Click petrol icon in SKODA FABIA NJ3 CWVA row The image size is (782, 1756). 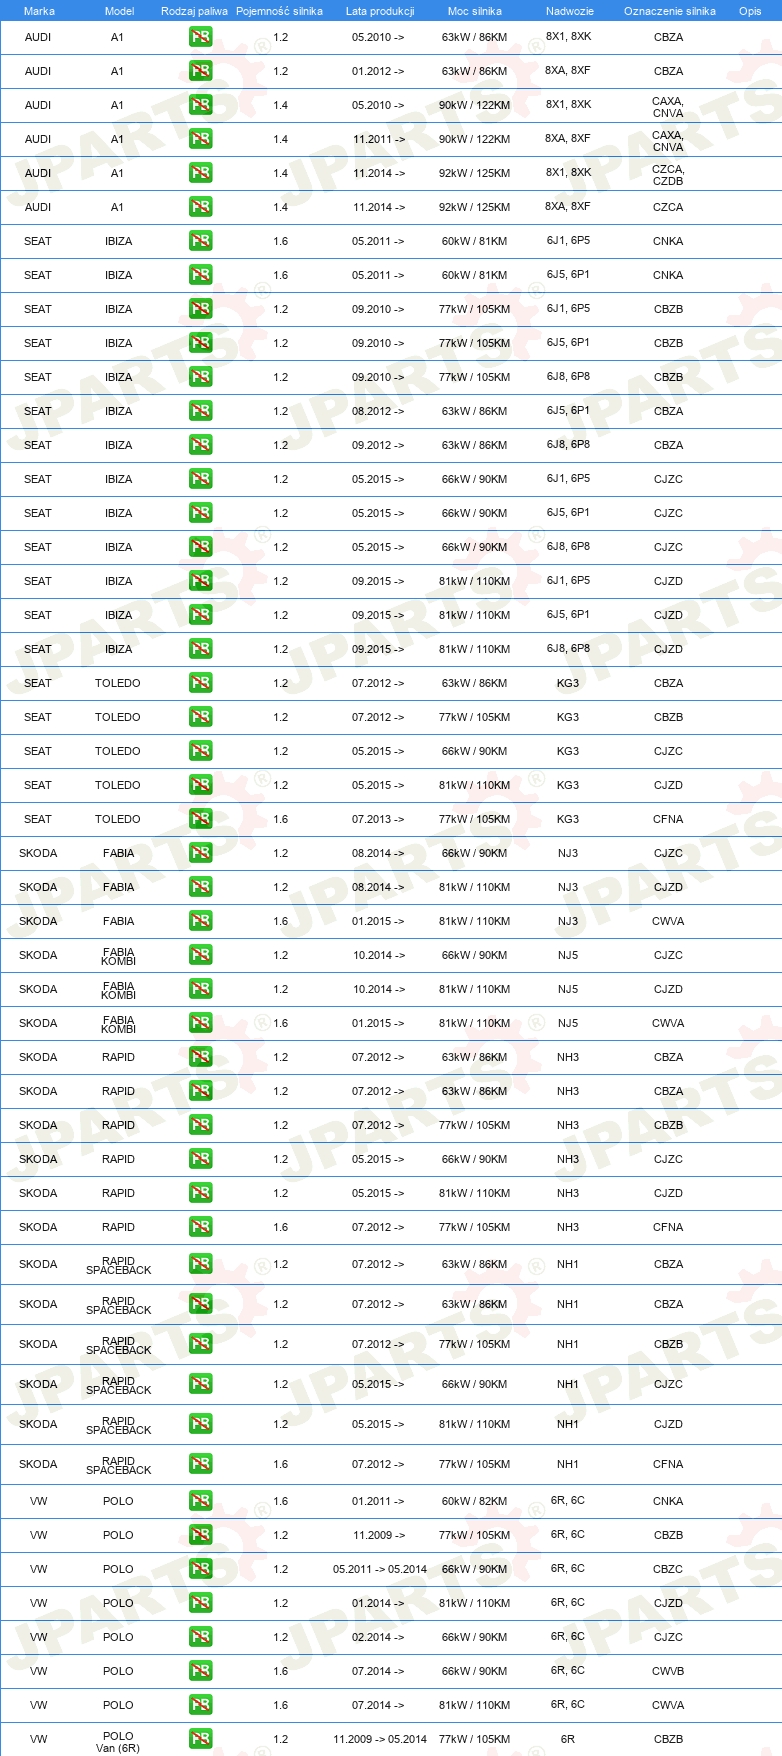(200, 921)
